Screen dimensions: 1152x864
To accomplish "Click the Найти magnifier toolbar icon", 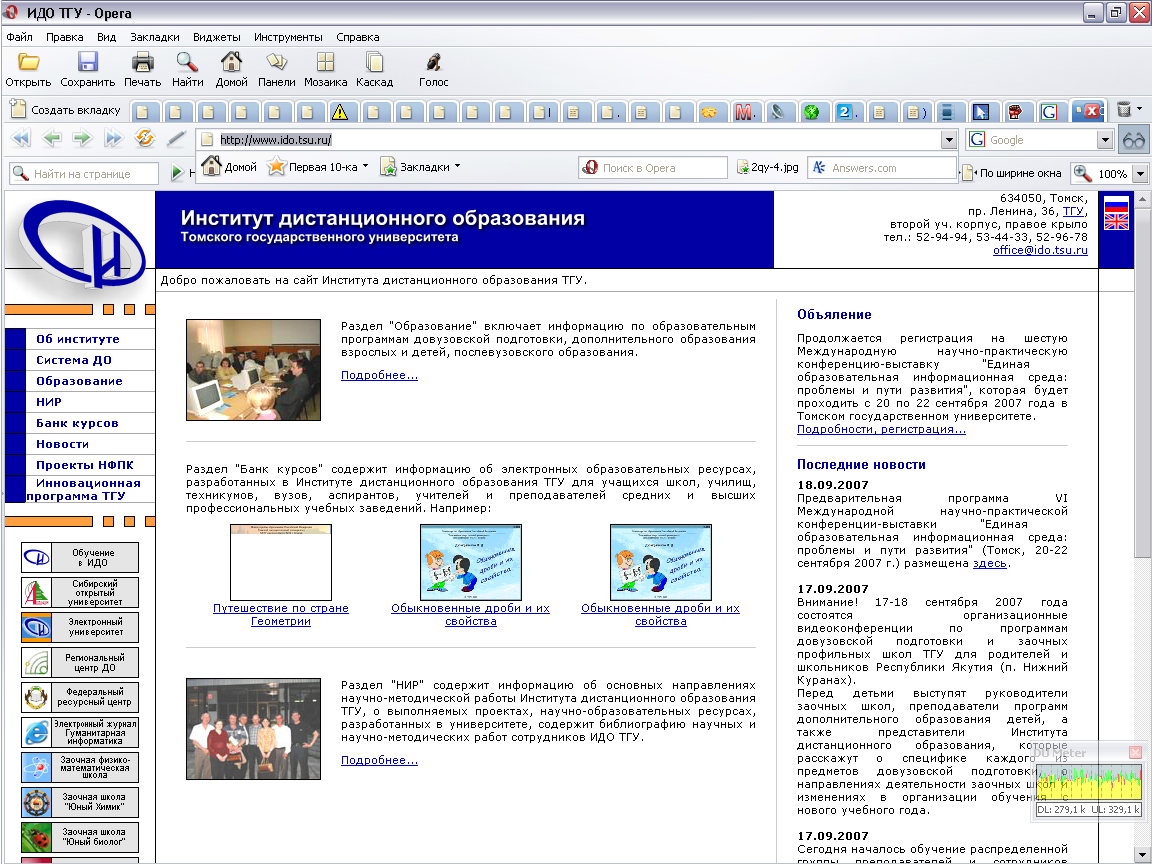I will click(187, 62).
